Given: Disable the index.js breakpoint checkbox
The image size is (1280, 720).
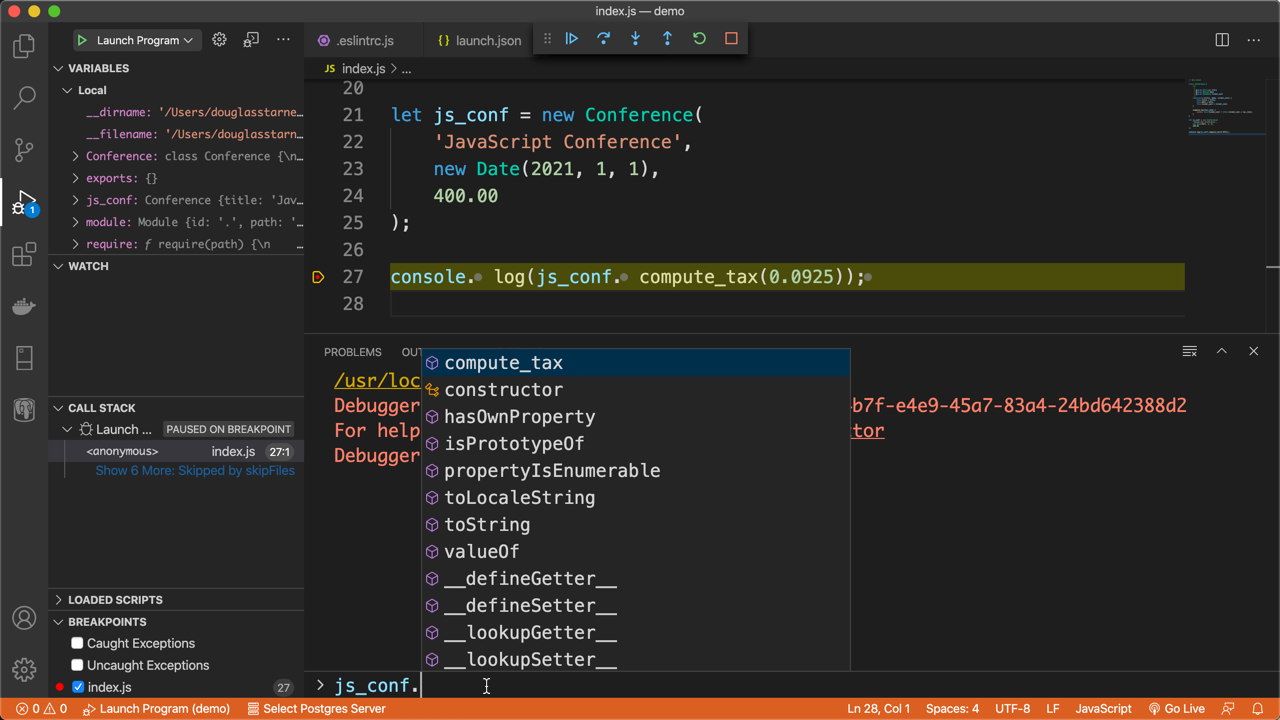Looking at the screenshot, I should pyautogui.click(x=77, y=687).
